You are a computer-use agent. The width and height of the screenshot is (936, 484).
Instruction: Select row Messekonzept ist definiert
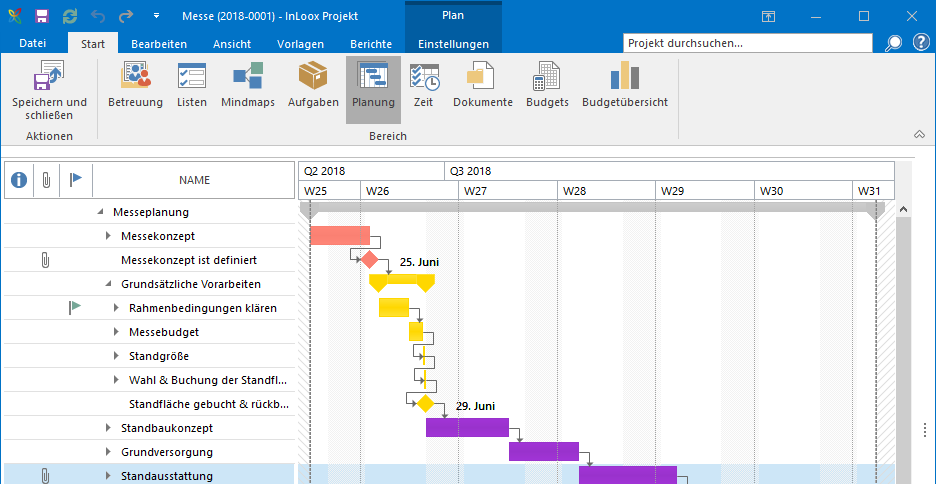point(149,260)
